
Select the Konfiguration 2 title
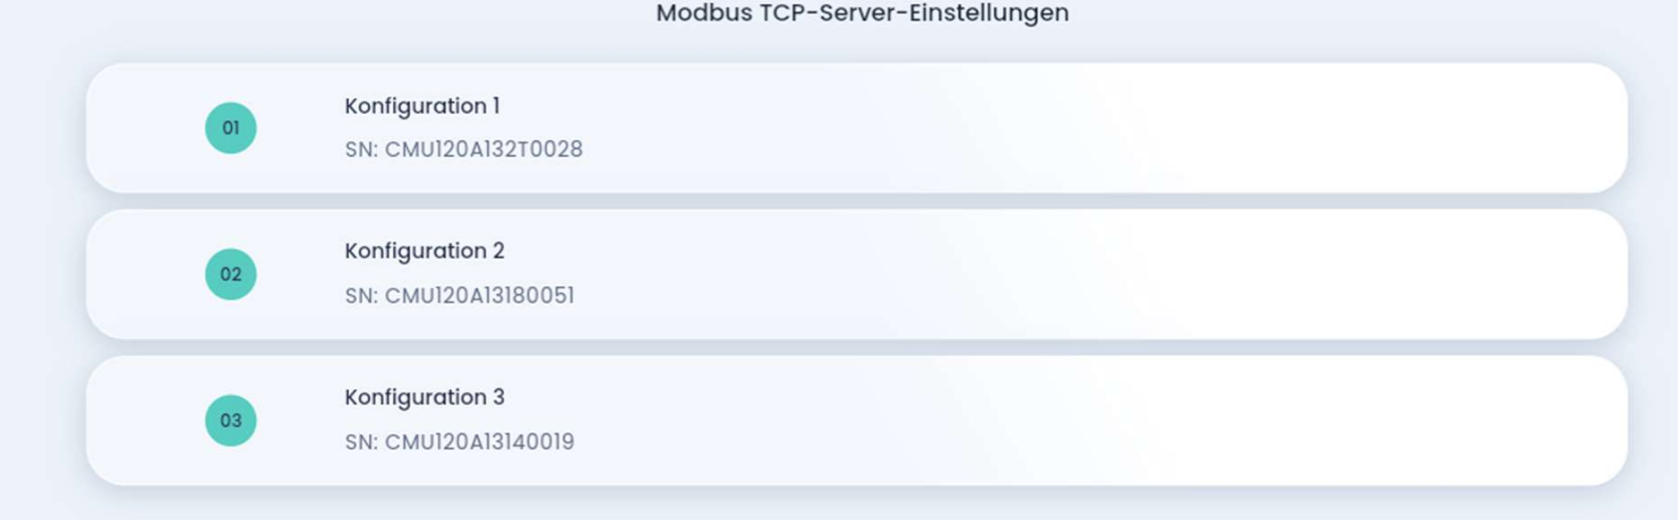click(424, 251)
